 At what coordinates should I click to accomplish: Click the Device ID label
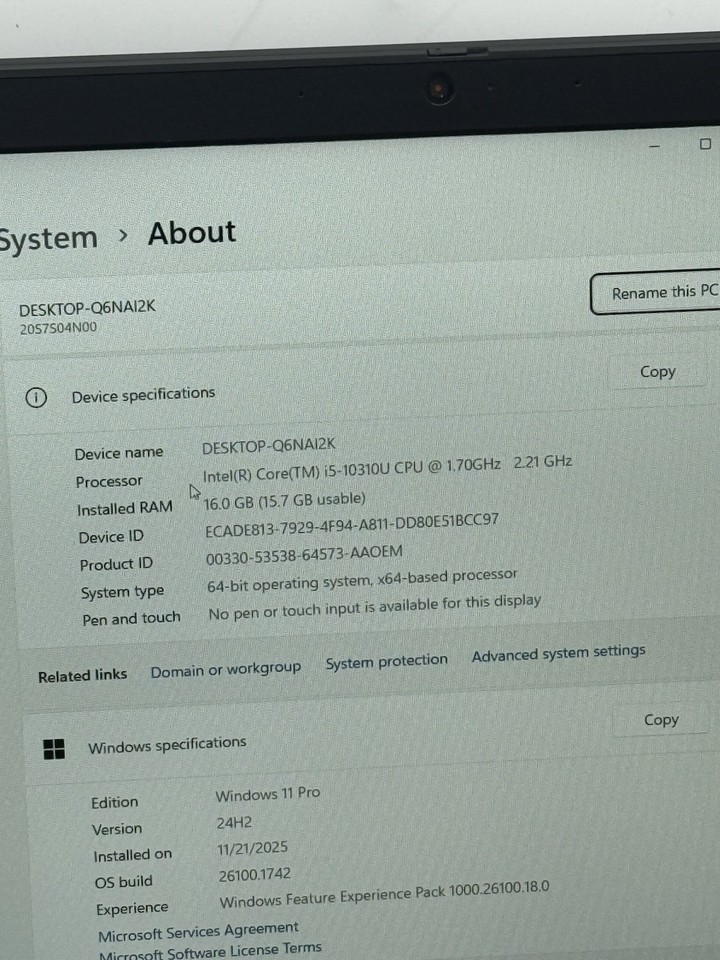click(x=111, y=537)
